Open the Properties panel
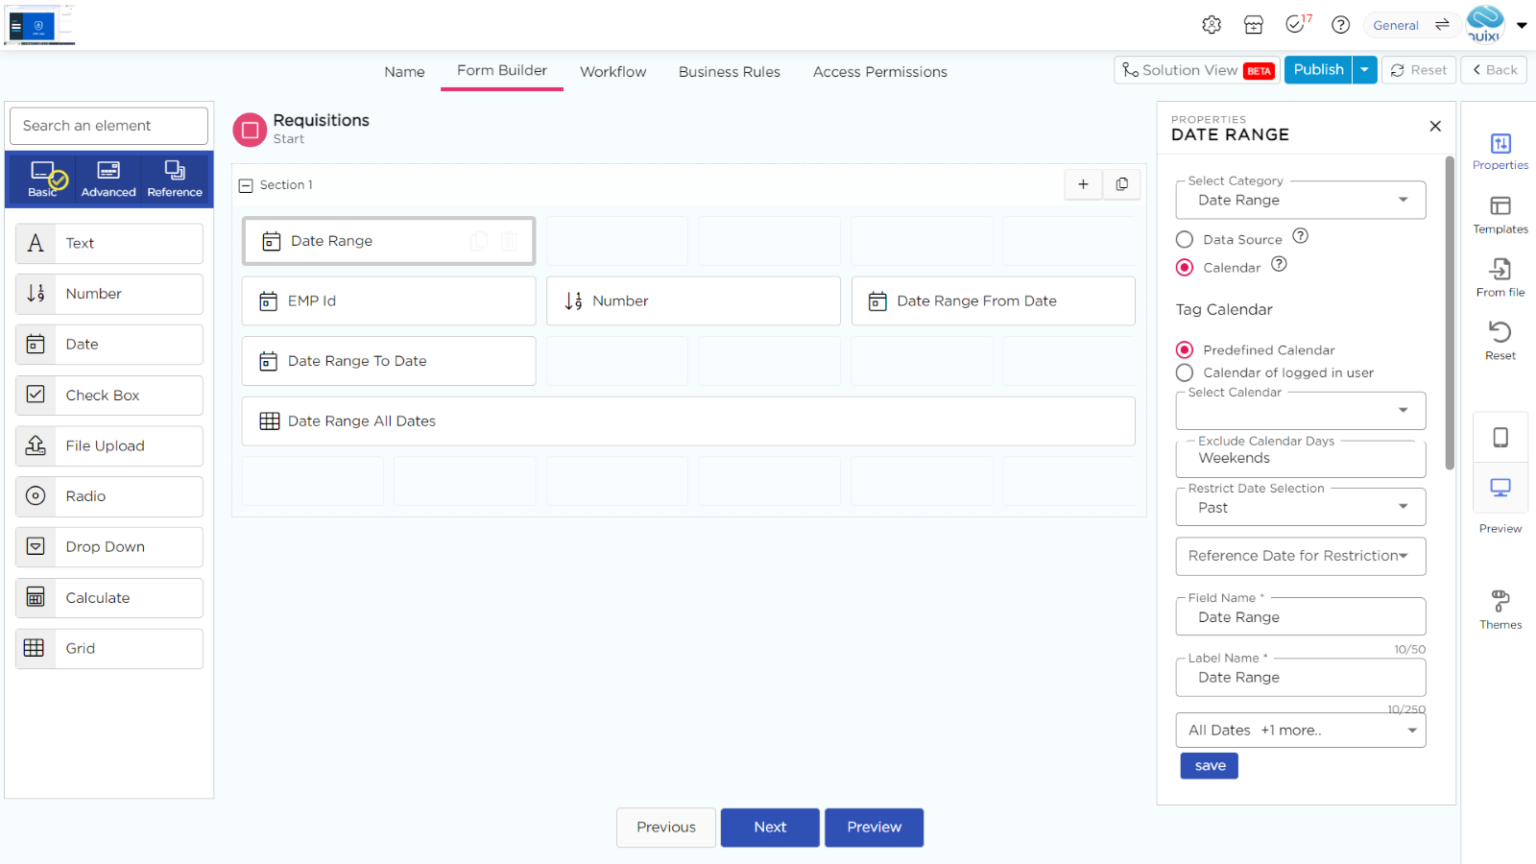Image resolution: width=1536 pixels, height=864 pixels. click(x=1499, y=148)
